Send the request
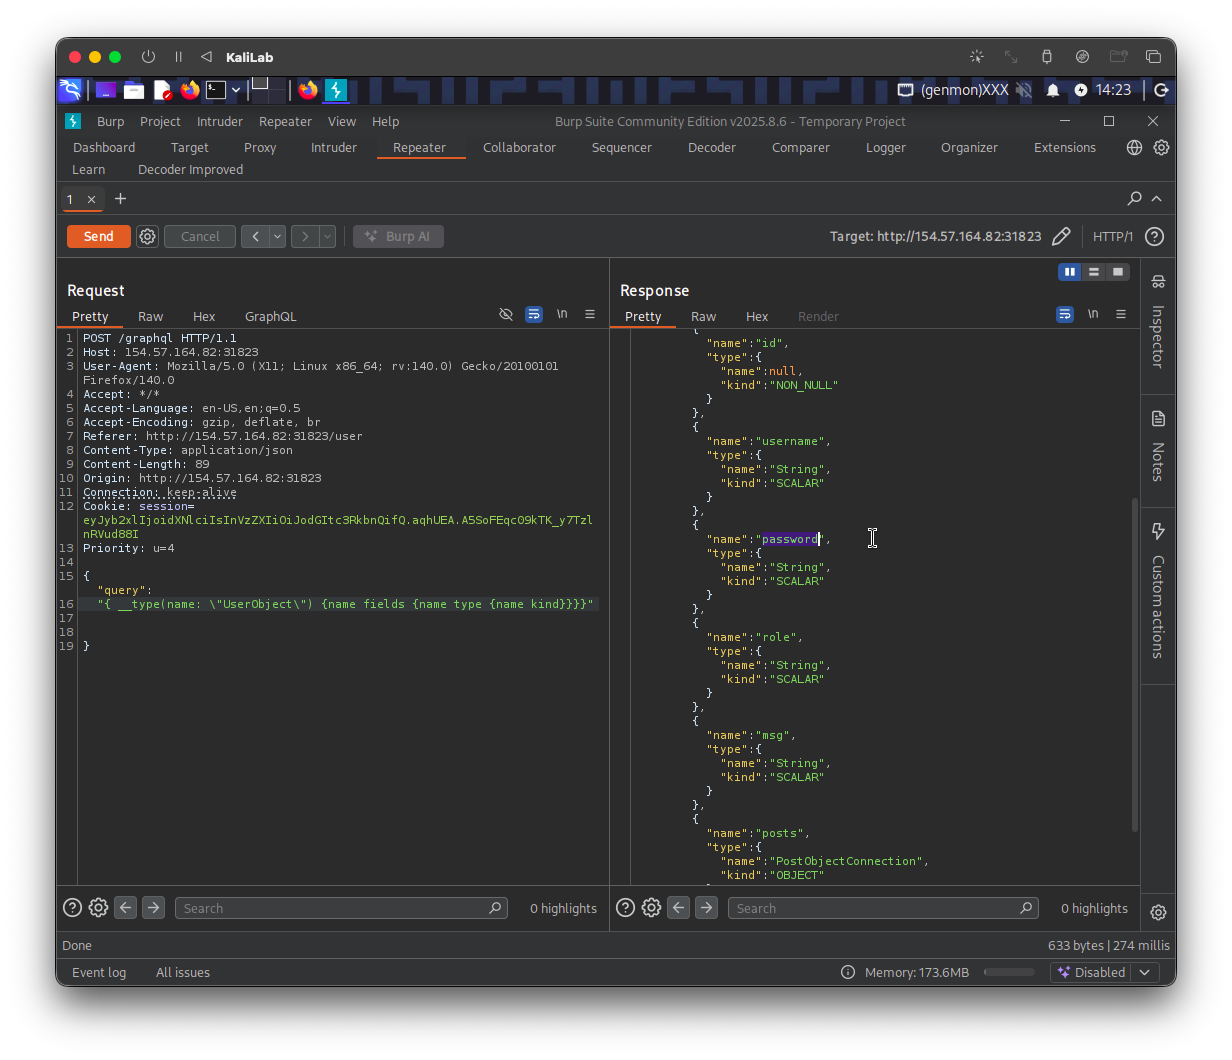The image size is (1232, 1060). (x=98, y=237)
